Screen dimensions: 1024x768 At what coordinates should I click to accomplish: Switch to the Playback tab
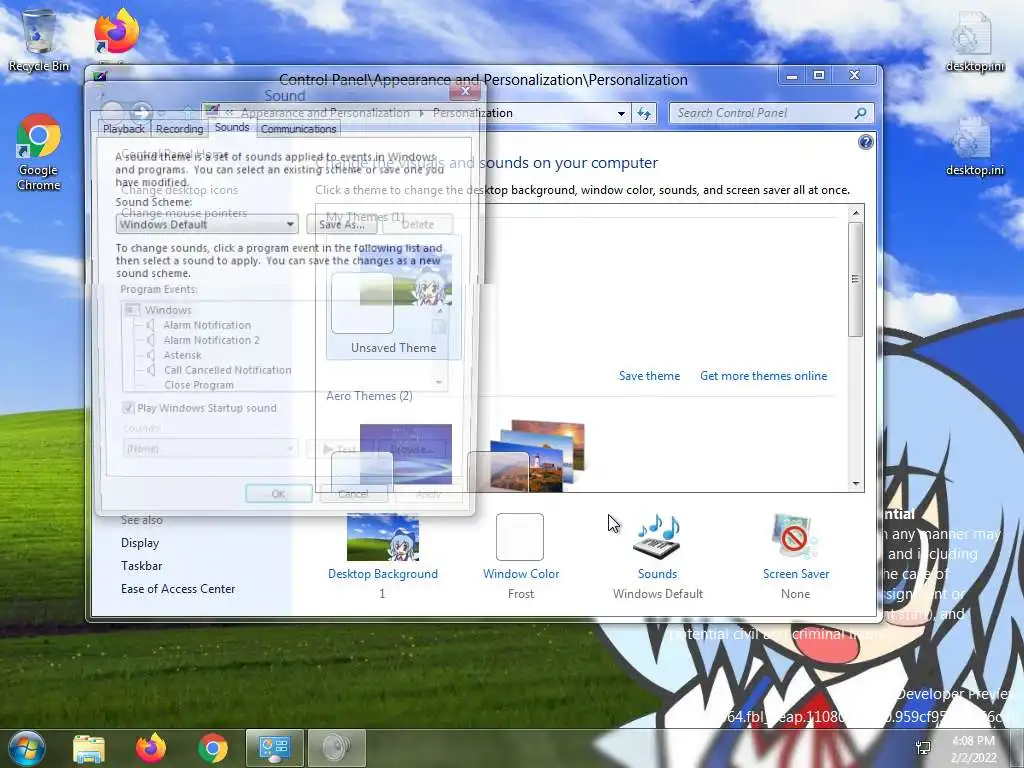(x=124, y=129)
